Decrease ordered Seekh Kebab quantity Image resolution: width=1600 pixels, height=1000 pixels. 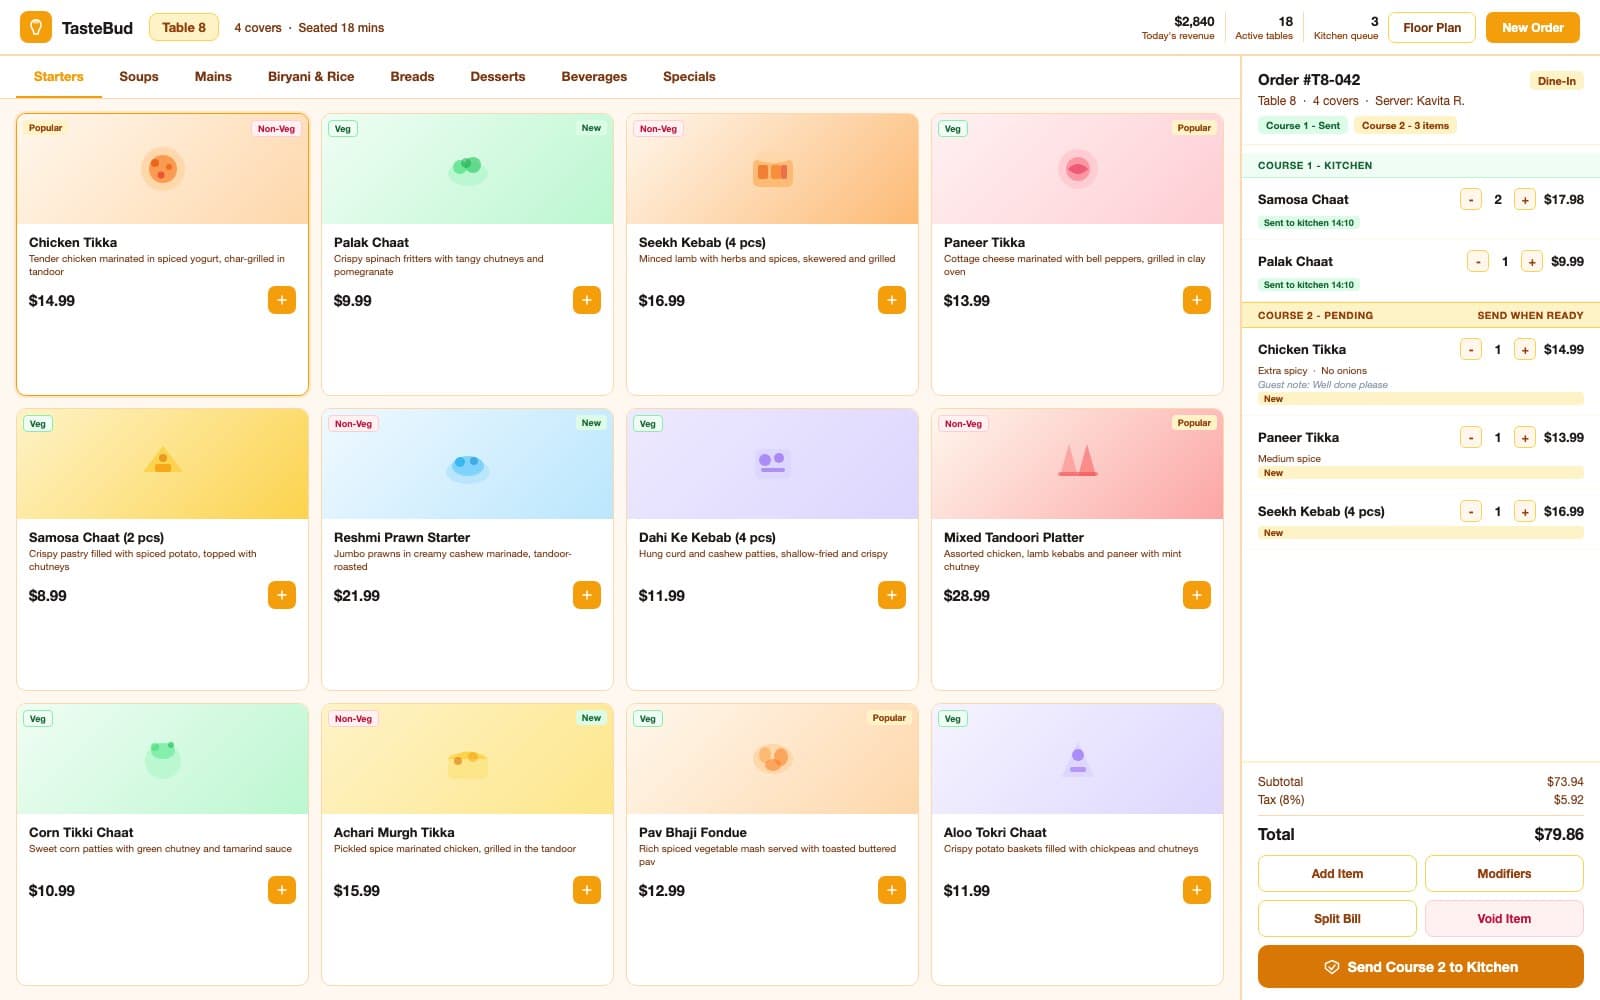1470,511
